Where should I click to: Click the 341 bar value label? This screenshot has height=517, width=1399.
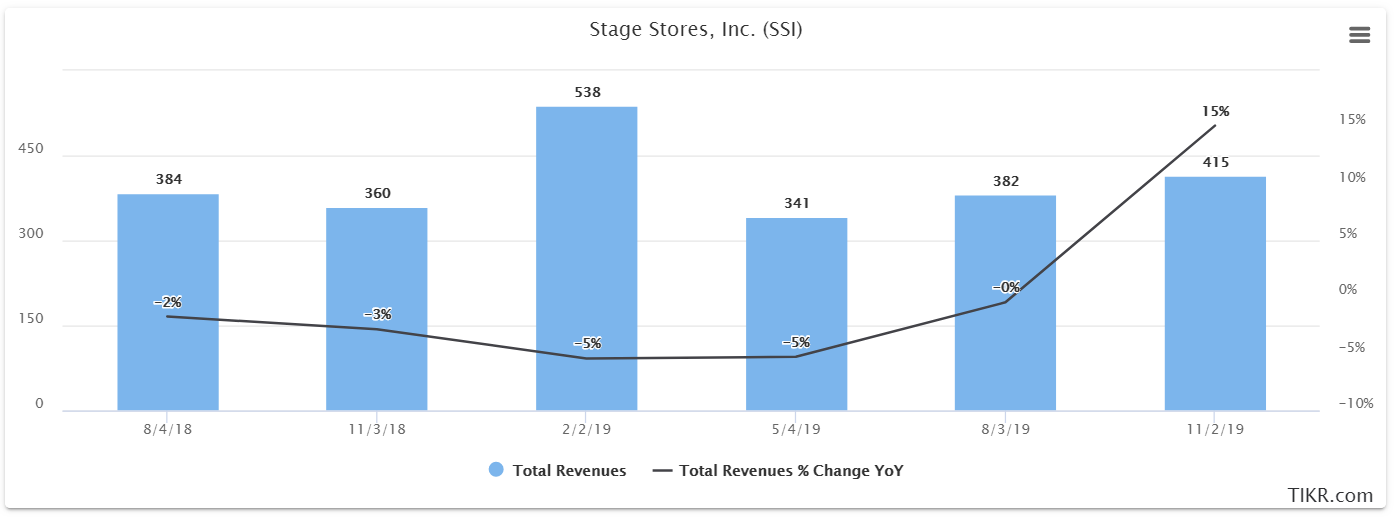click(x=796, y=203)
